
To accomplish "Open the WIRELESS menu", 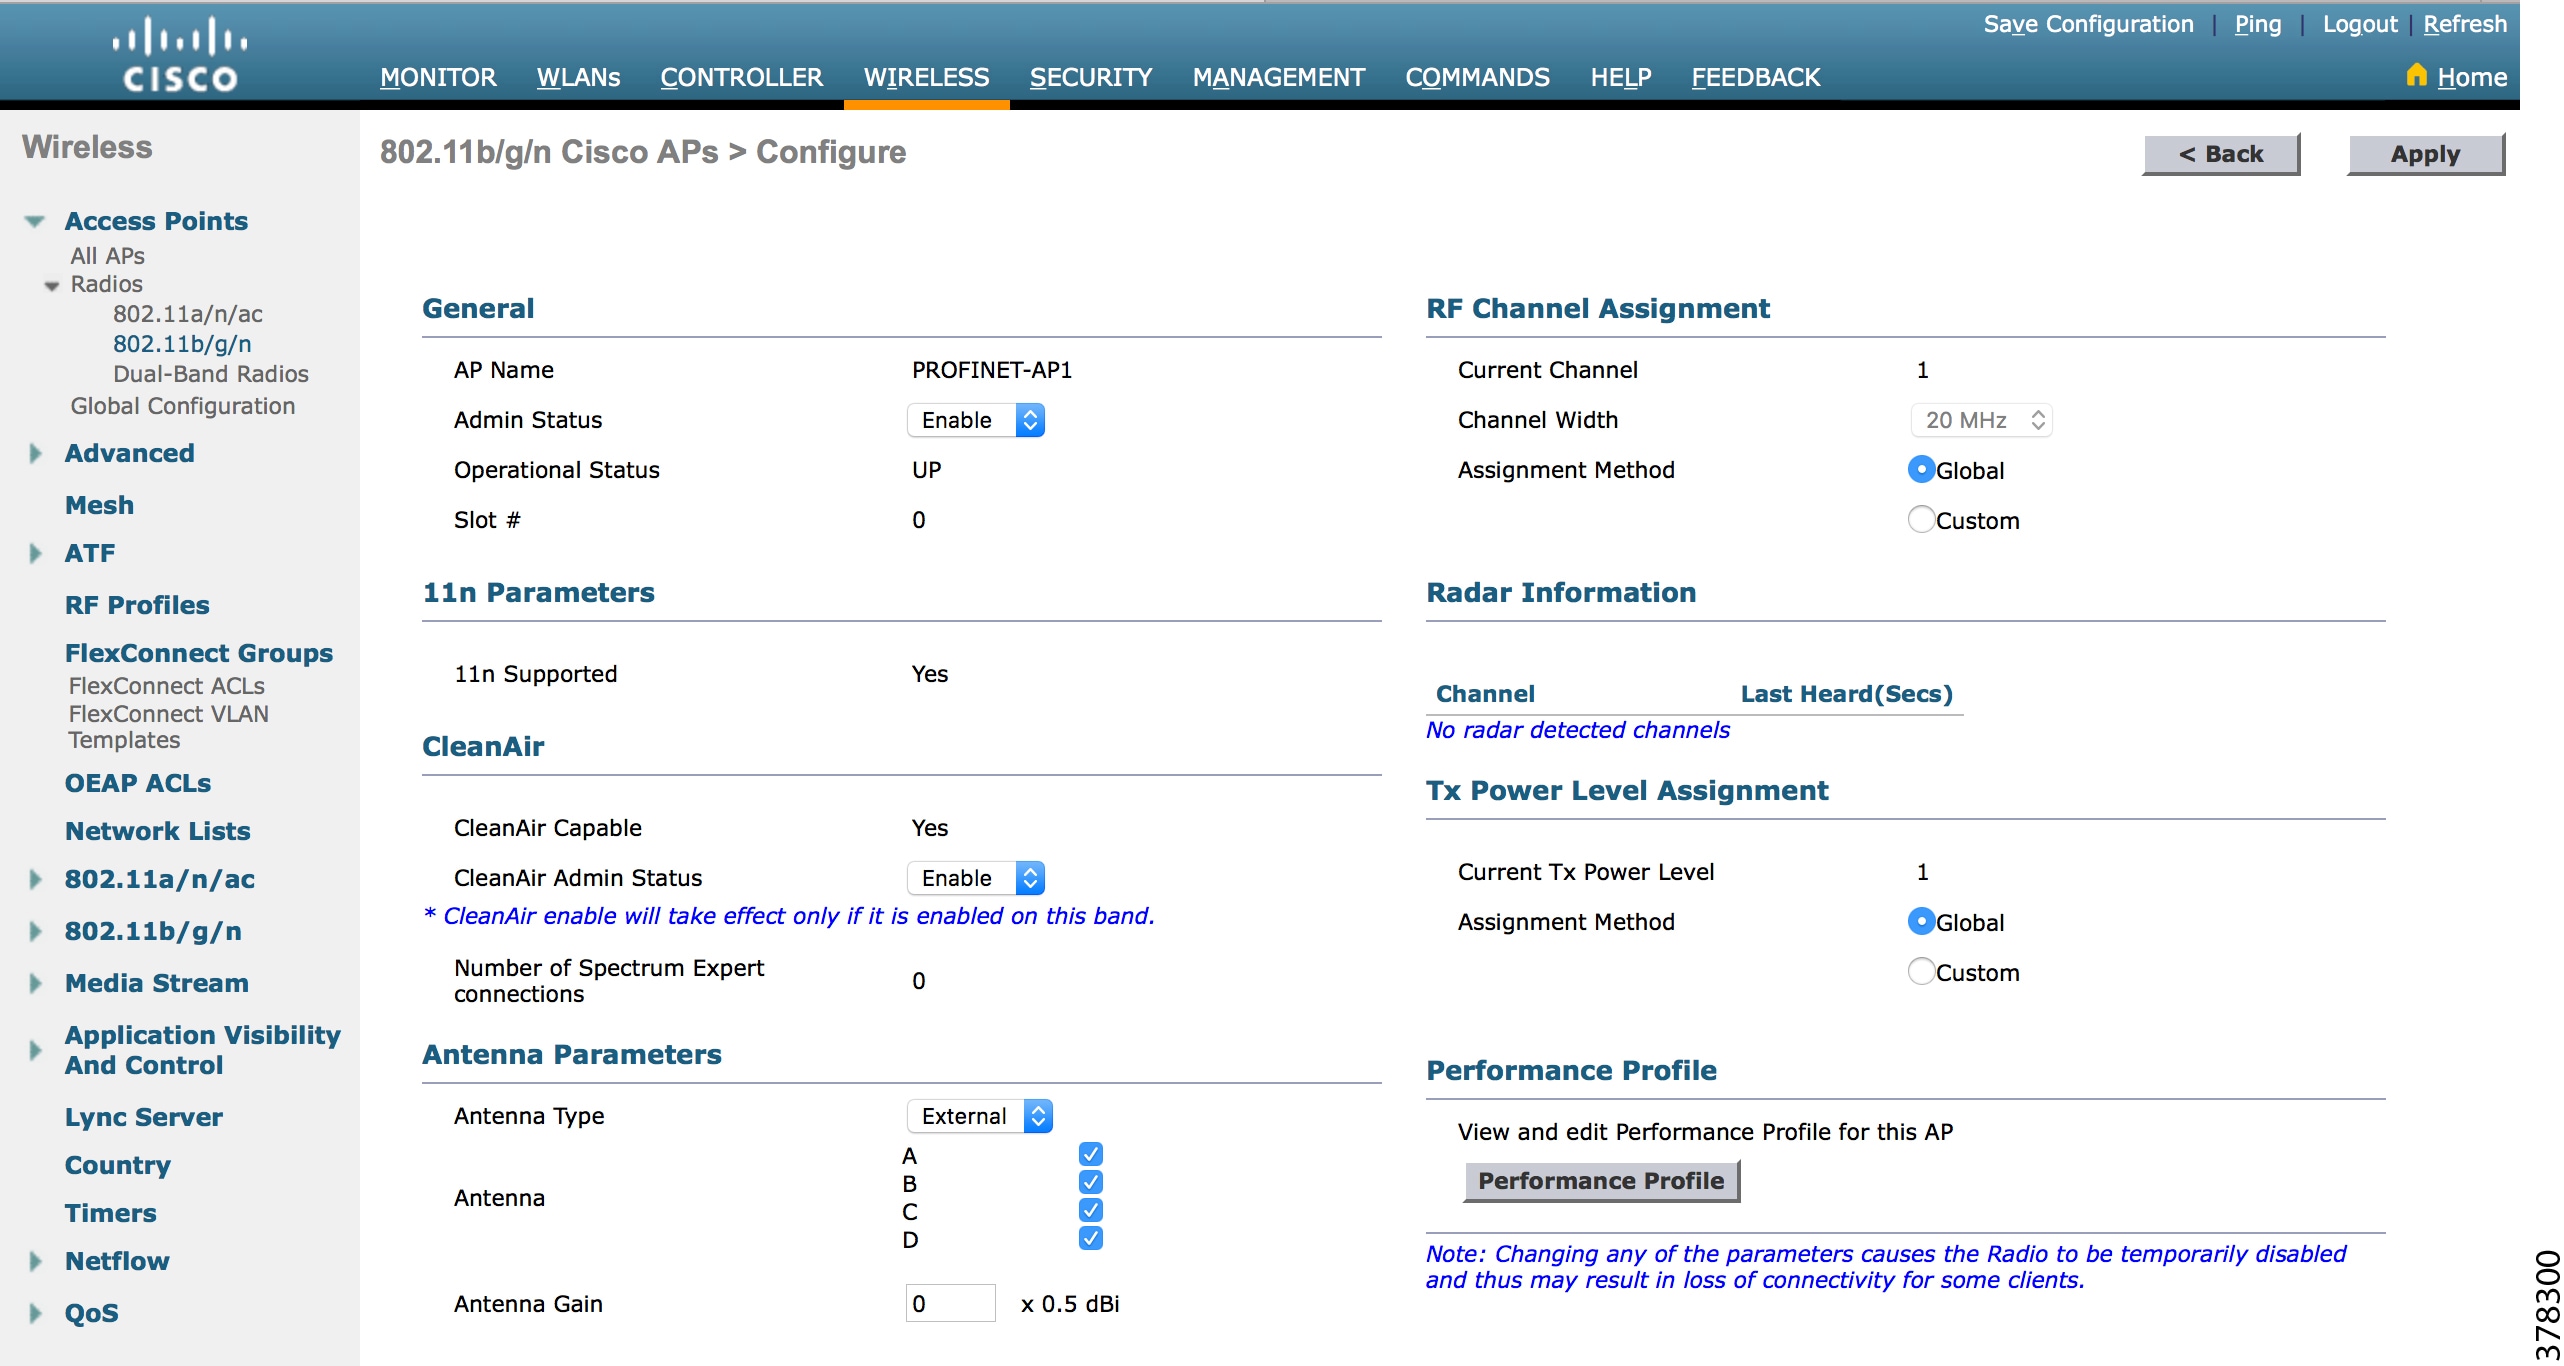I will click(926, 77).
